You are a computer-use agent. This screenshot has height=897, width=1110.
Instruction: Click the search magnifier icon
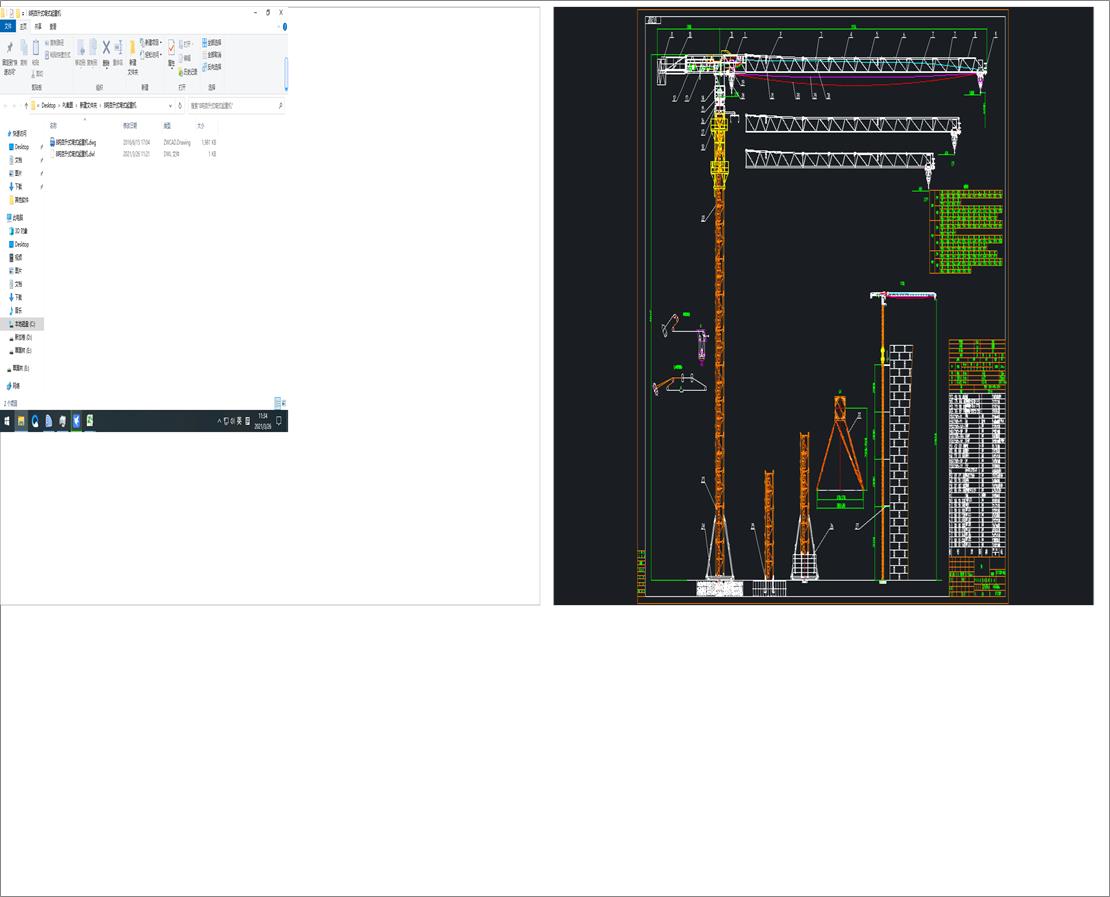pyautogui.click(x=281, y=105)
